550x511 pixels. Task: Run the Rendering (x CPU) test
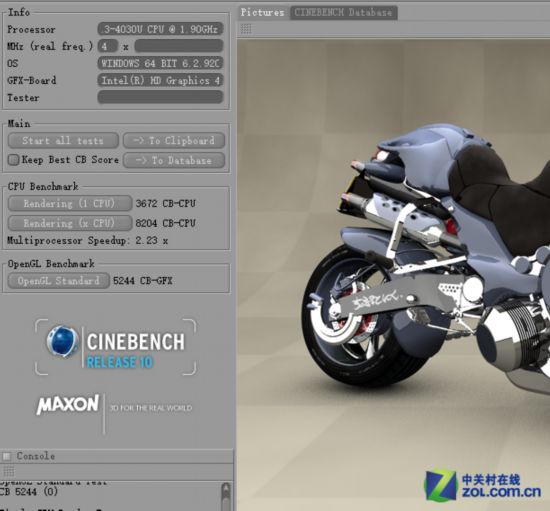pyautogui.click(x=70, y=223)
